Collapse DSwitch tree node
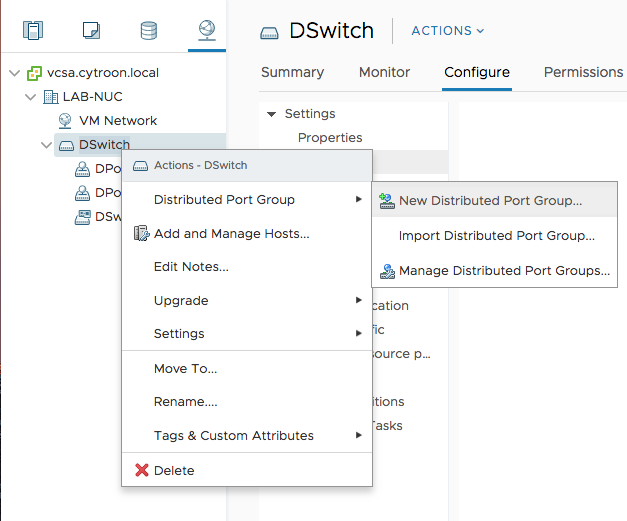This screenshot has width=627, height=521. tap(47, 145)
